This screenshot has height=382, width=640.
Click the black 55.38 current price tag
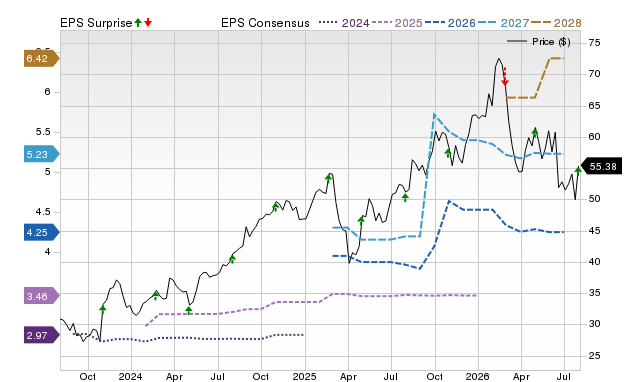(601, 166)
